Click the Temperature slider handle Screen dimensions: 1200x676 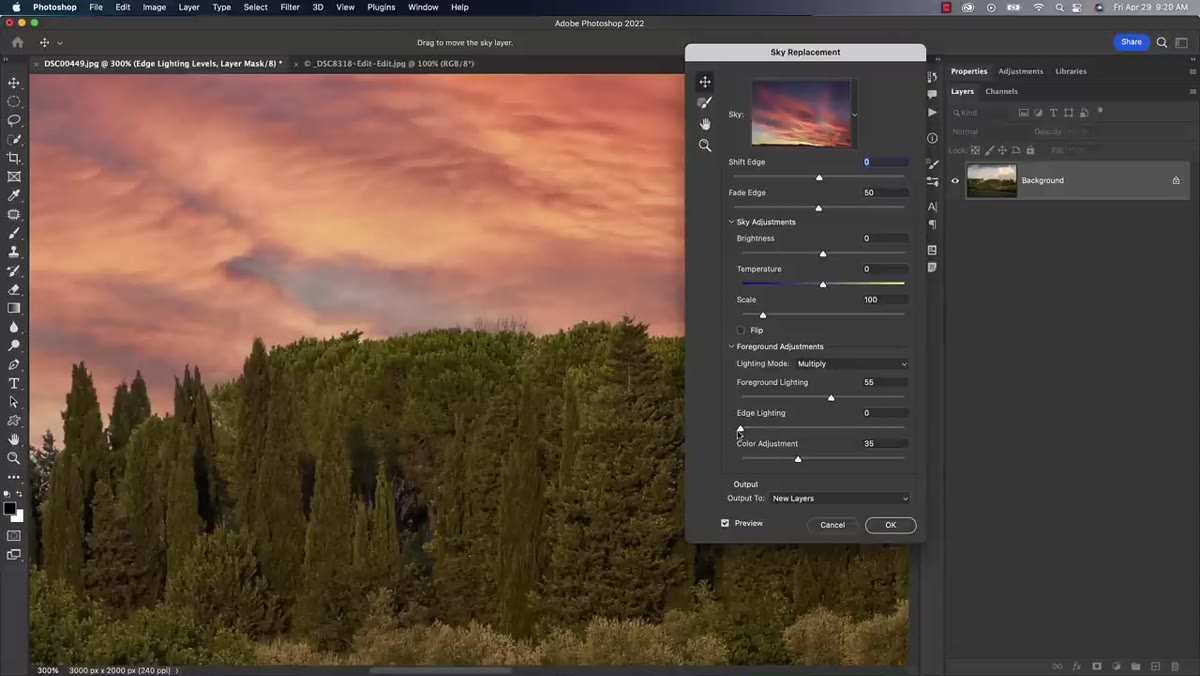click(x=823, y=284)
